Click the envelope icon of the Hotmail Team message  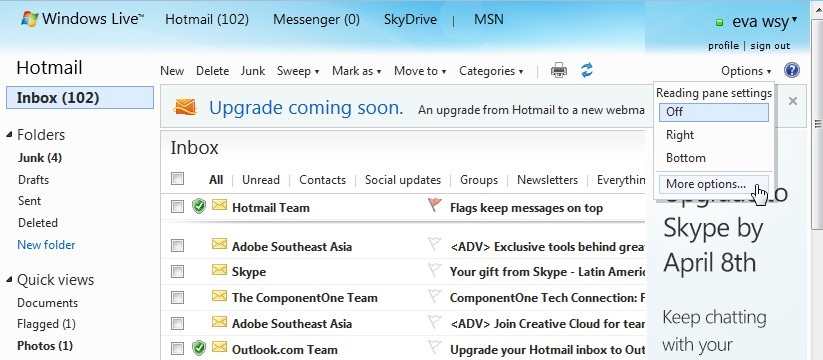coord(219,205)
